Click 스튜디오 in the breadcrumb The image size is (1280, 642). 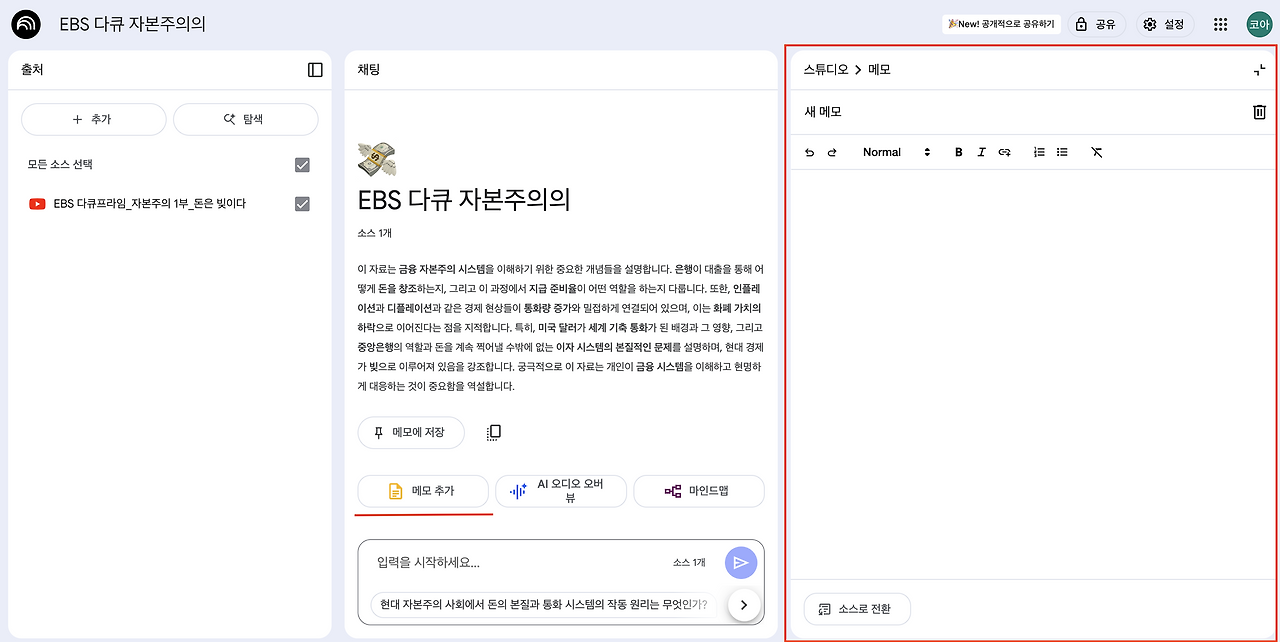coord(827,71)
